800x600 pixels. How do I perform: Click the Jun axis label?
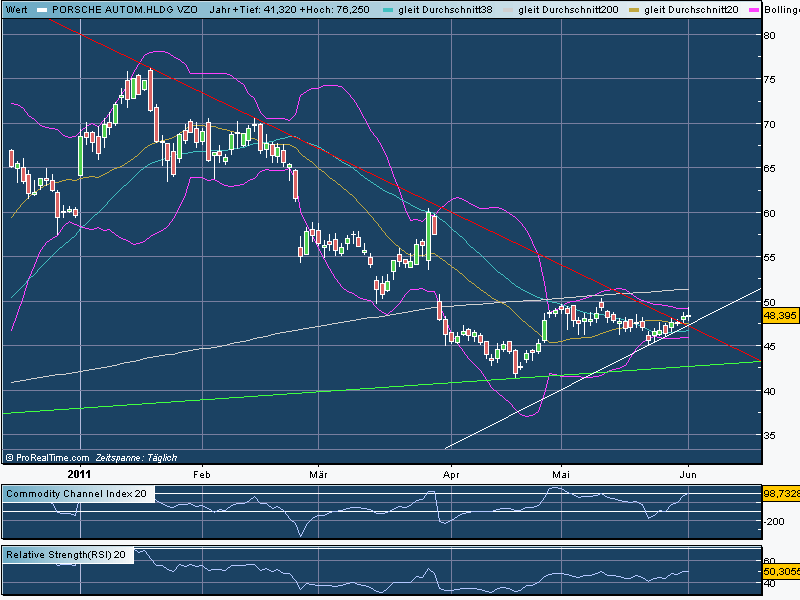pos(688,474)
